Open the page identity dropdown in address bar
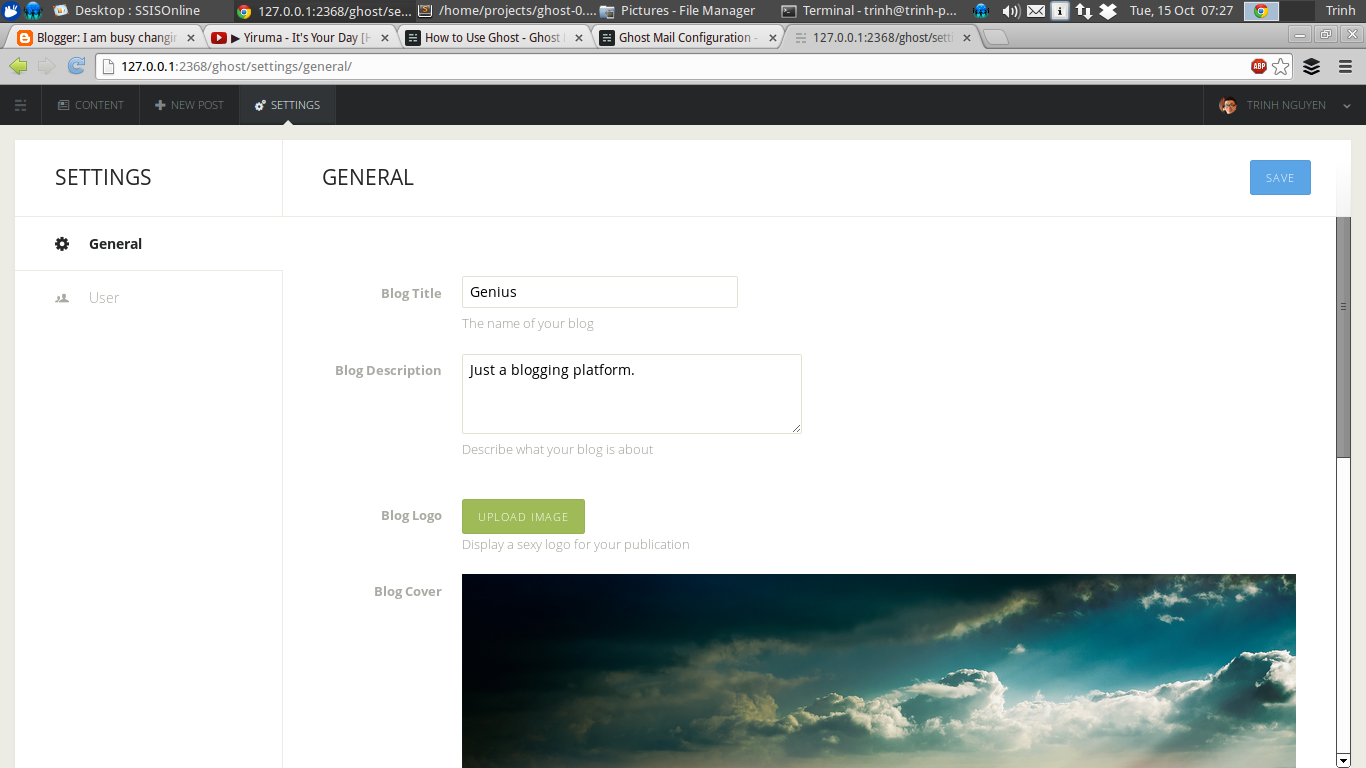The image size is (1366, 768). click(x=107, y=67)
